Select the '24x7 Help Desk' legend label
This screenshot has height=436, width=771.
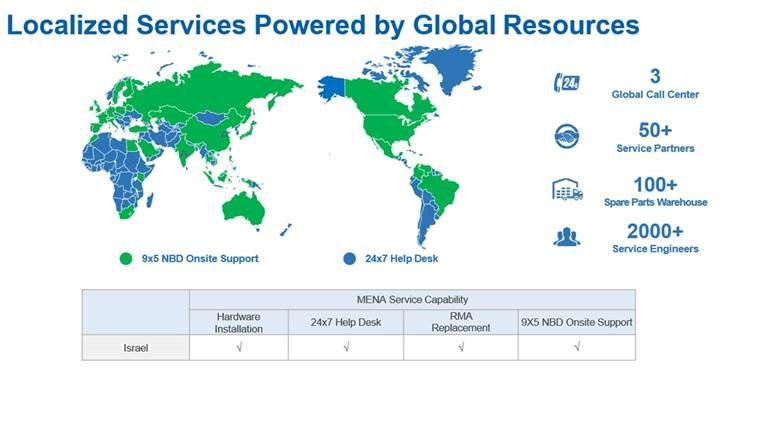pos(401,259)
